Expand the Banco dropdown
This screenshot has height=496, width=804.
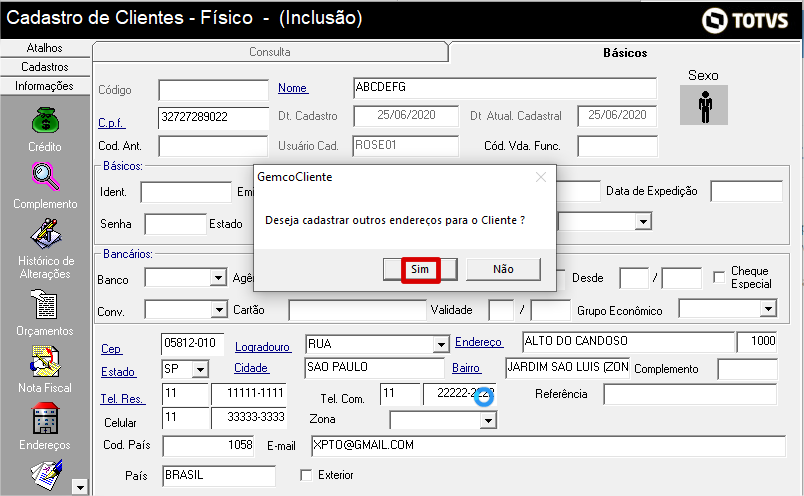tap(218, 278)
